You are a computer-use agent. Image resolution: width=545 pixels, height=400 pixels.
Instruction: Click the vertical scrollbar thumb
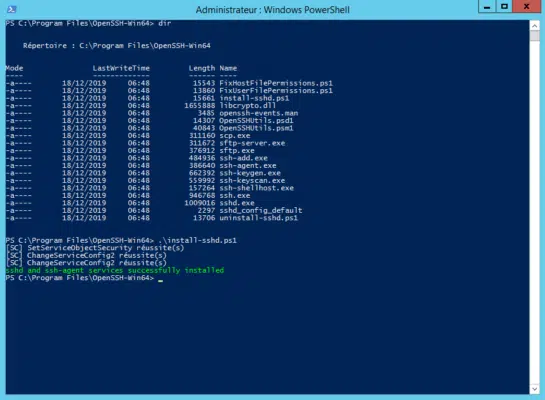[535, 35]
